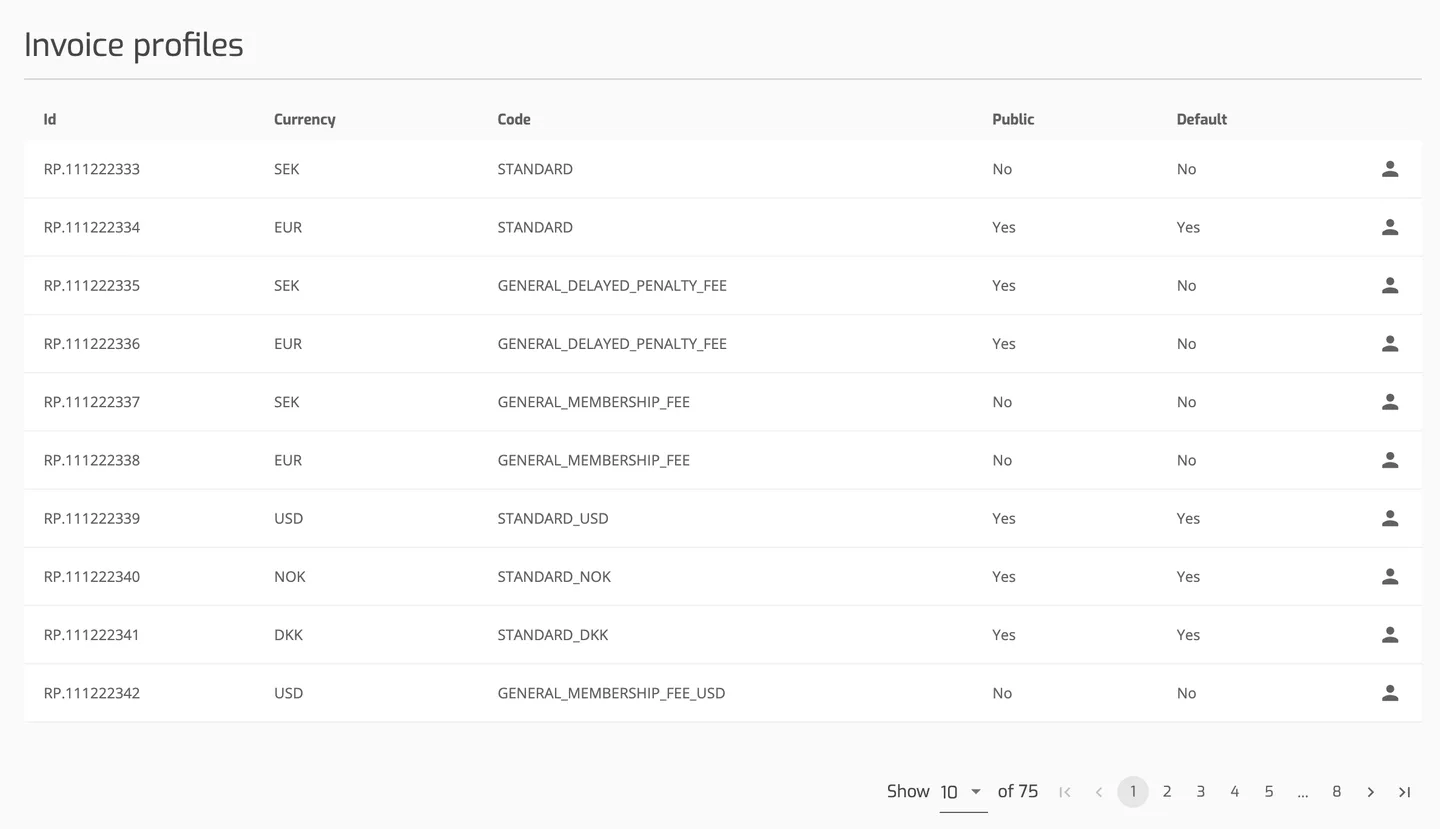The width and height of the screenshot is (1440, 829).
Task: Click person icon for STANDARD_NOK profile
Action: point(1389,576)
